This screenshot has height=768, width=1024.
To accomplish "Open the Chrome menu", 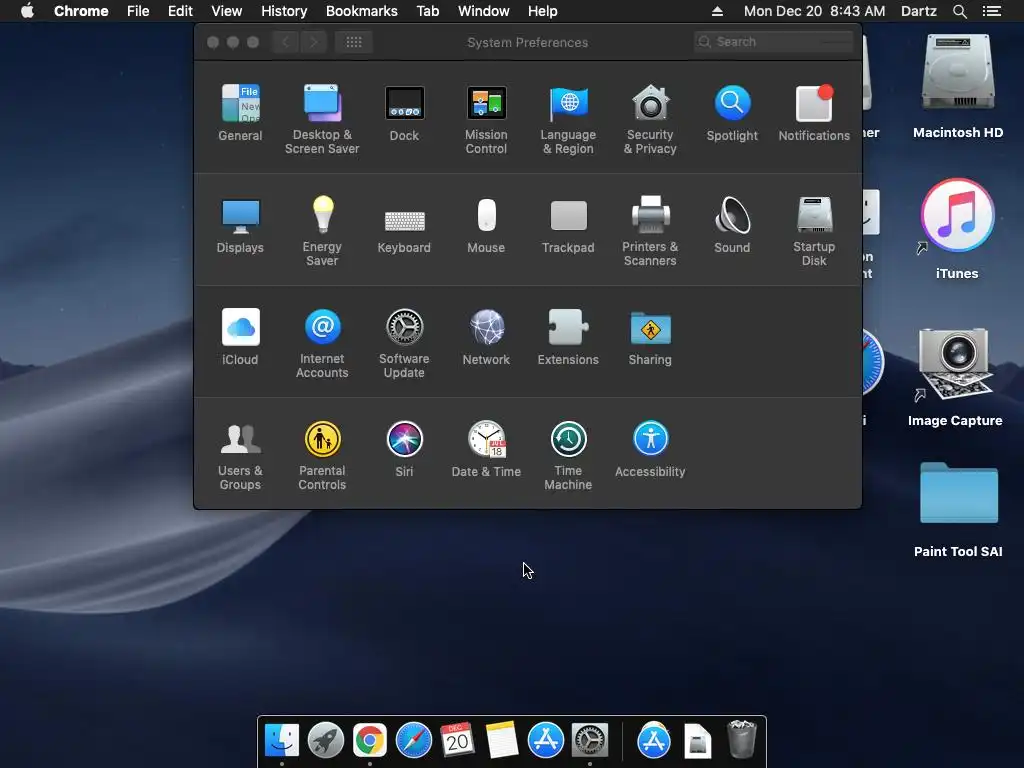I will pyautogui.click(x=81, y=11).
